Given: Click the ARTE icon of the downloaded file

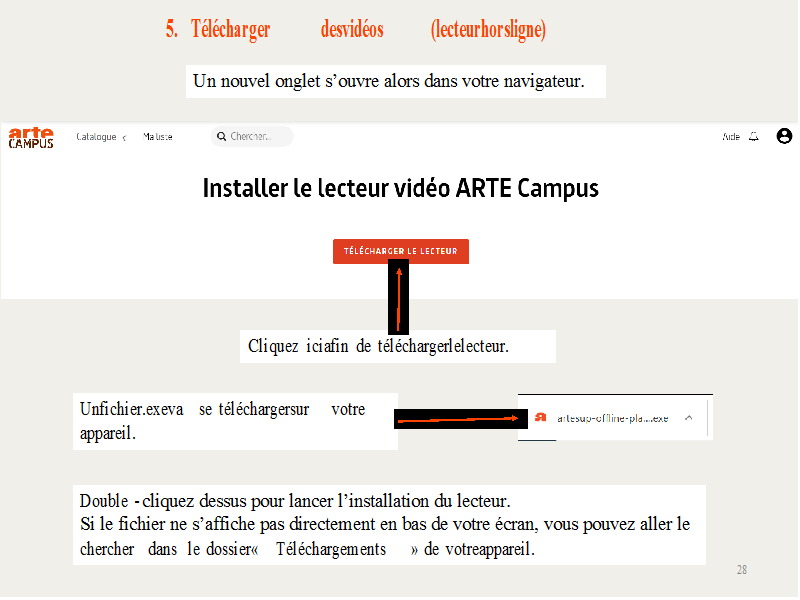Looking at the screenshot, I should [x=538, y=418].
